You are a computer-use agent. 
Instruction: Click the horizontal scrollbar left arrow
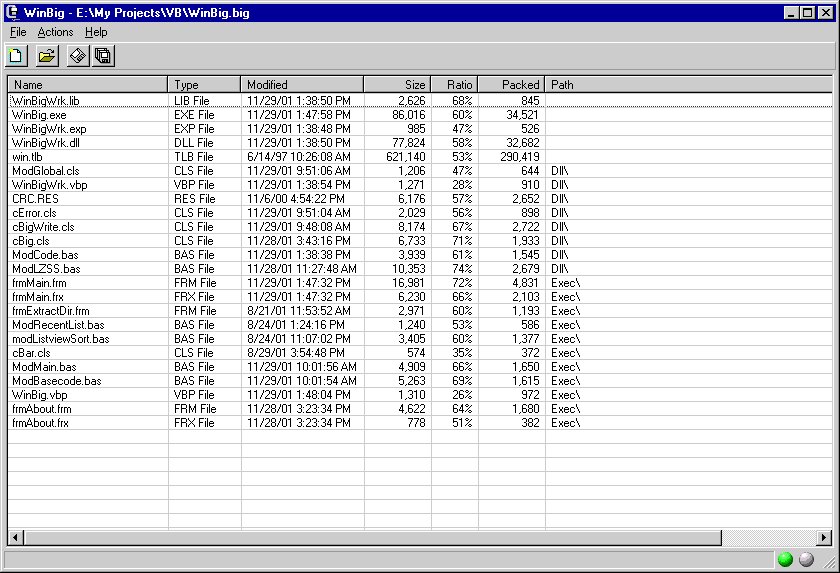pos(15,538)
